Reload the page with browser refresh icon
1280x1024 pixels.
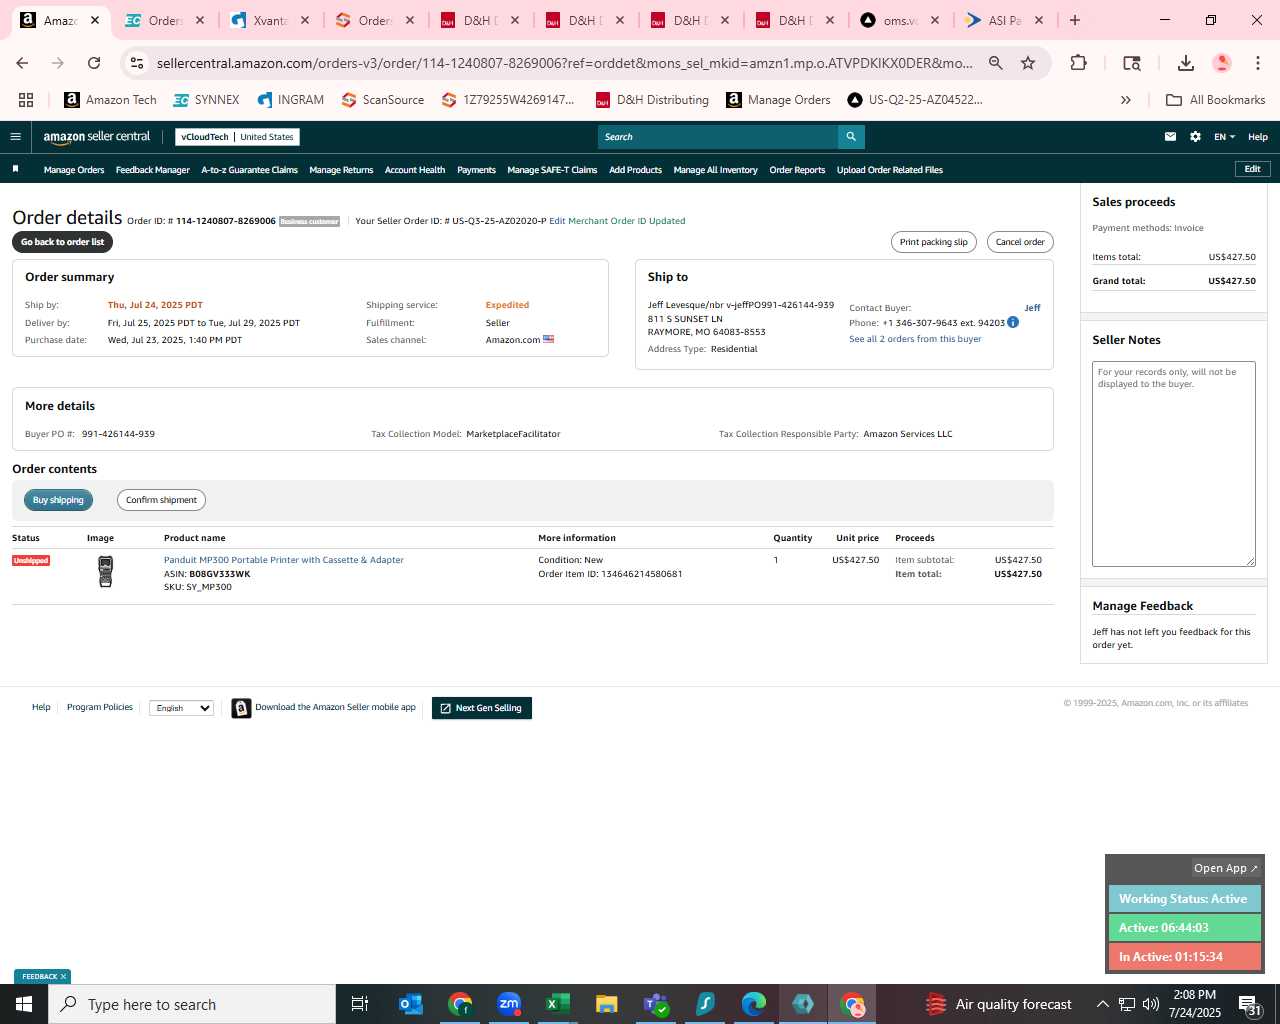pos(94,63)
